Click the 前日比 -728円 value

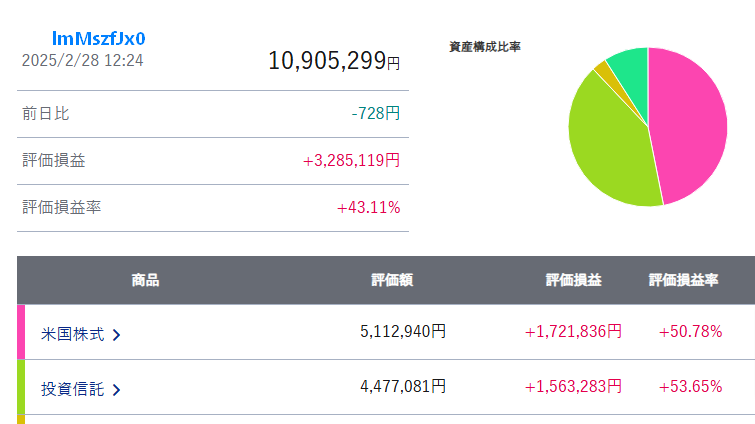375,114
